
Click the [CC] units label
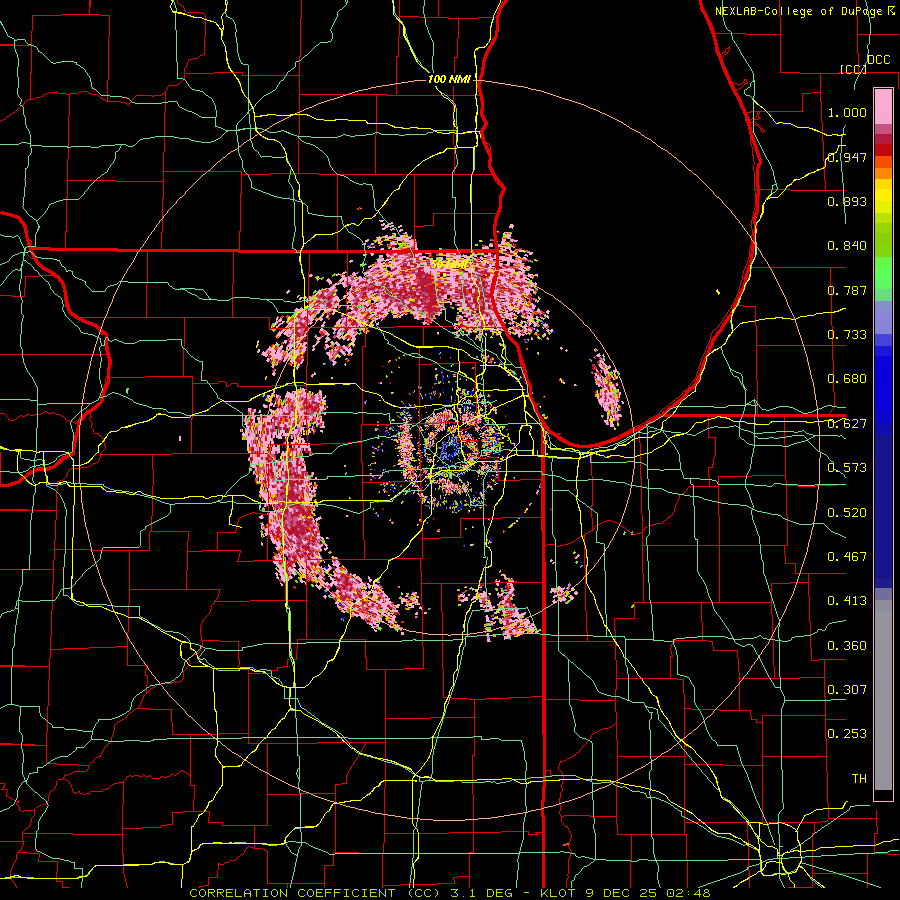[854, 69]
